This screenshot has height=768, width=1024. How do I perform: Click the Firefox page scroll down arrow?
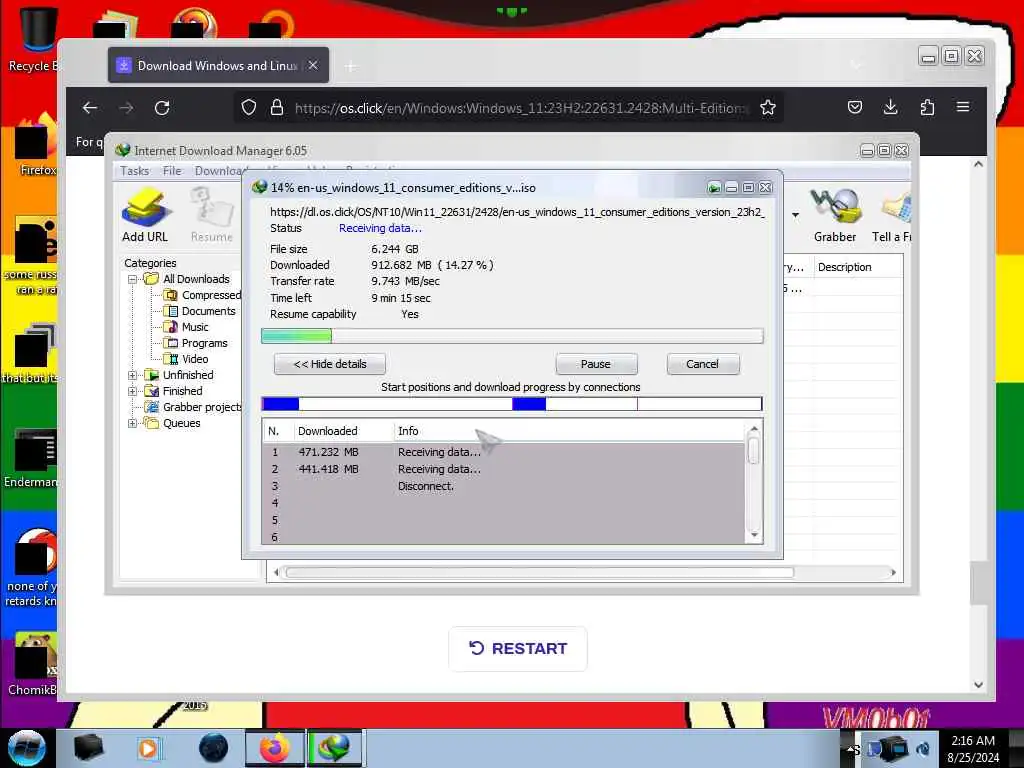click(978, 685)
